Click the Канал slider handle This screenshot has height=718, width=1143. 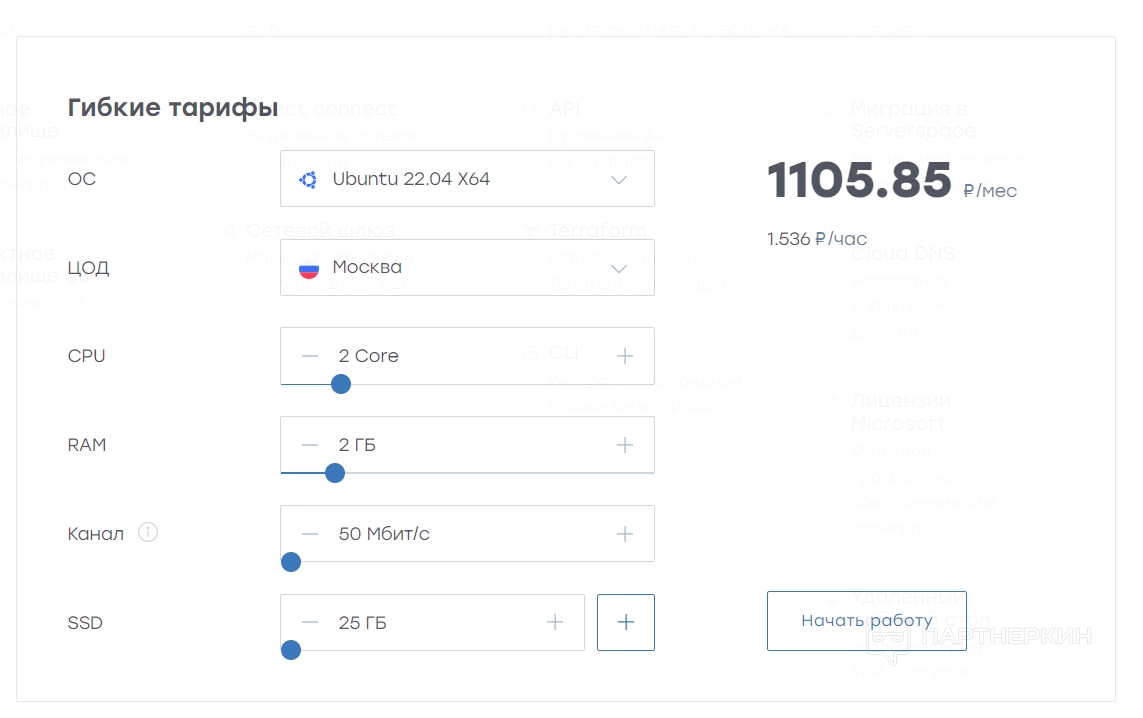291,562
